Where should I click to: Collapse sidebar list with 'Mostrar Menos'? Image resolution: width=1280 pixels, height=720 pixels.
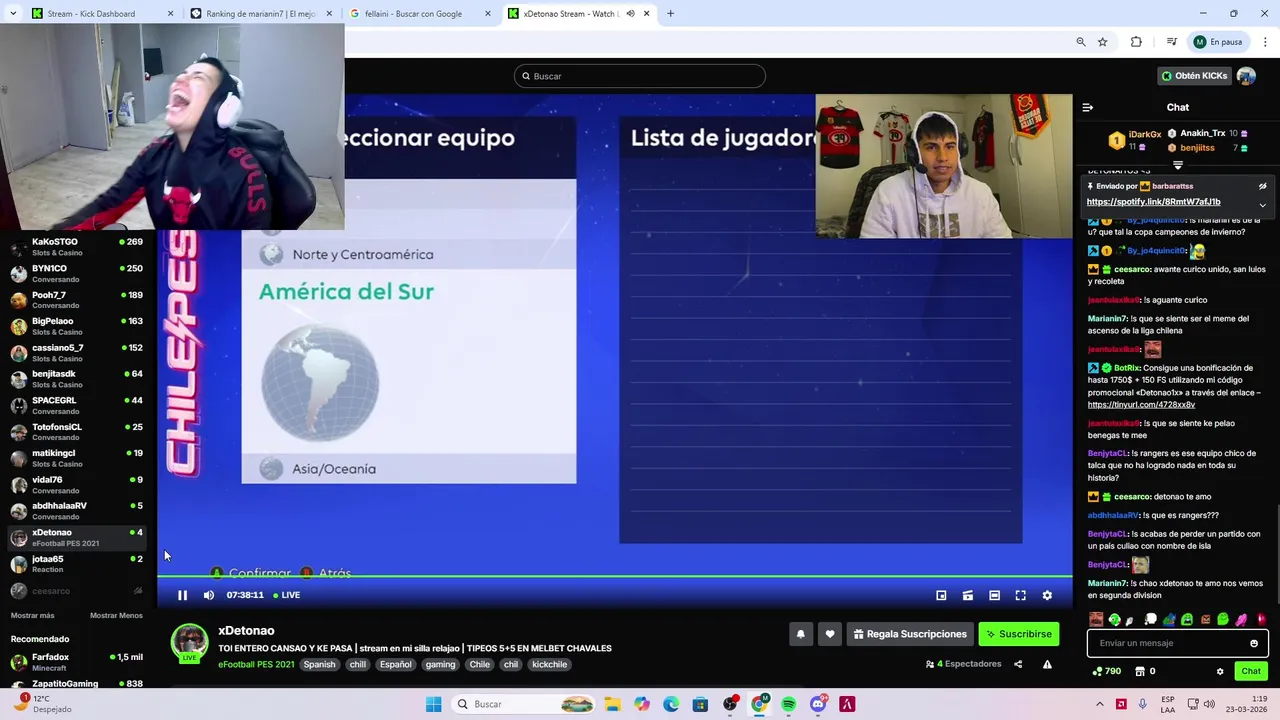pyautogui.click(x=116, y=615)
